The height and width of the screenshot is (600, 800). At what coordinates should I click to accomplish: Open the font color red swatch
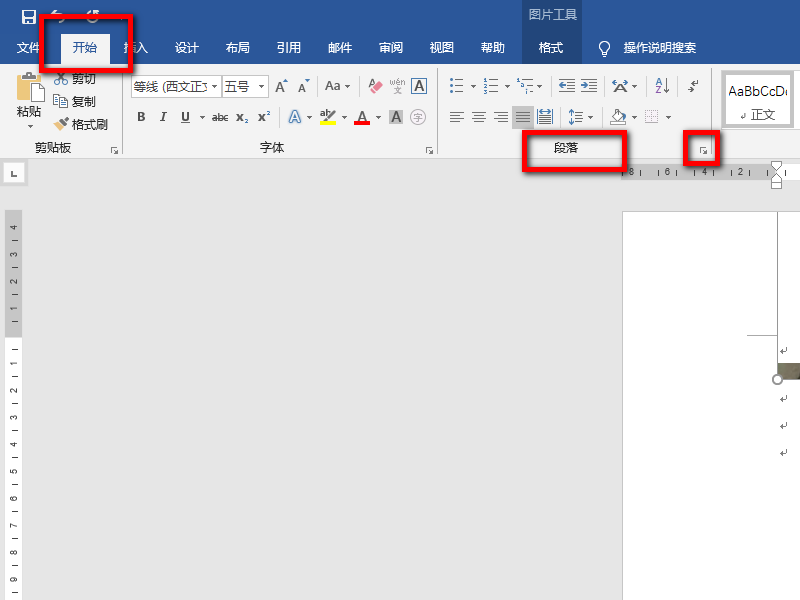tap(361, 117)
